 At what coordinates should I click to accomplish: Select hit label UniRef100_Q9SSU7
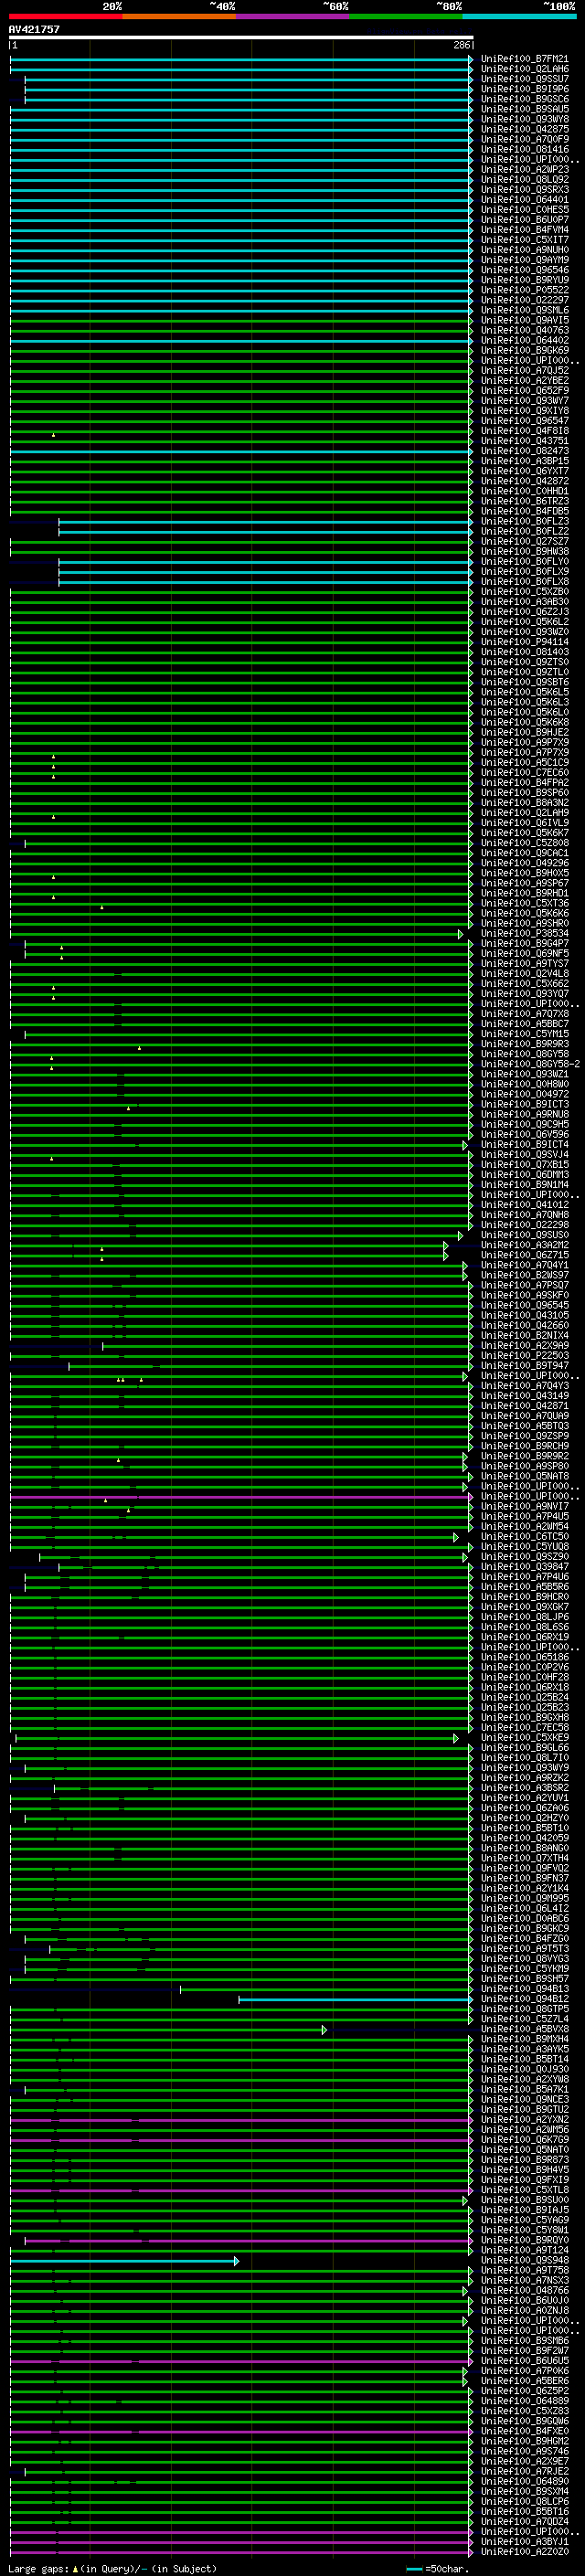click(524, 79)
